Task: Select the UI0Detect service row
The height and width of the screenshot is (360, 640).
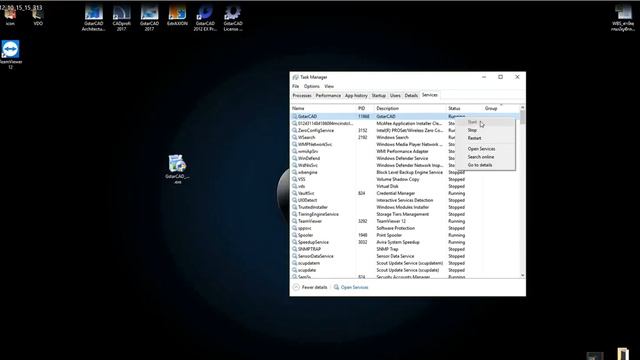Action: click(405, 200)
